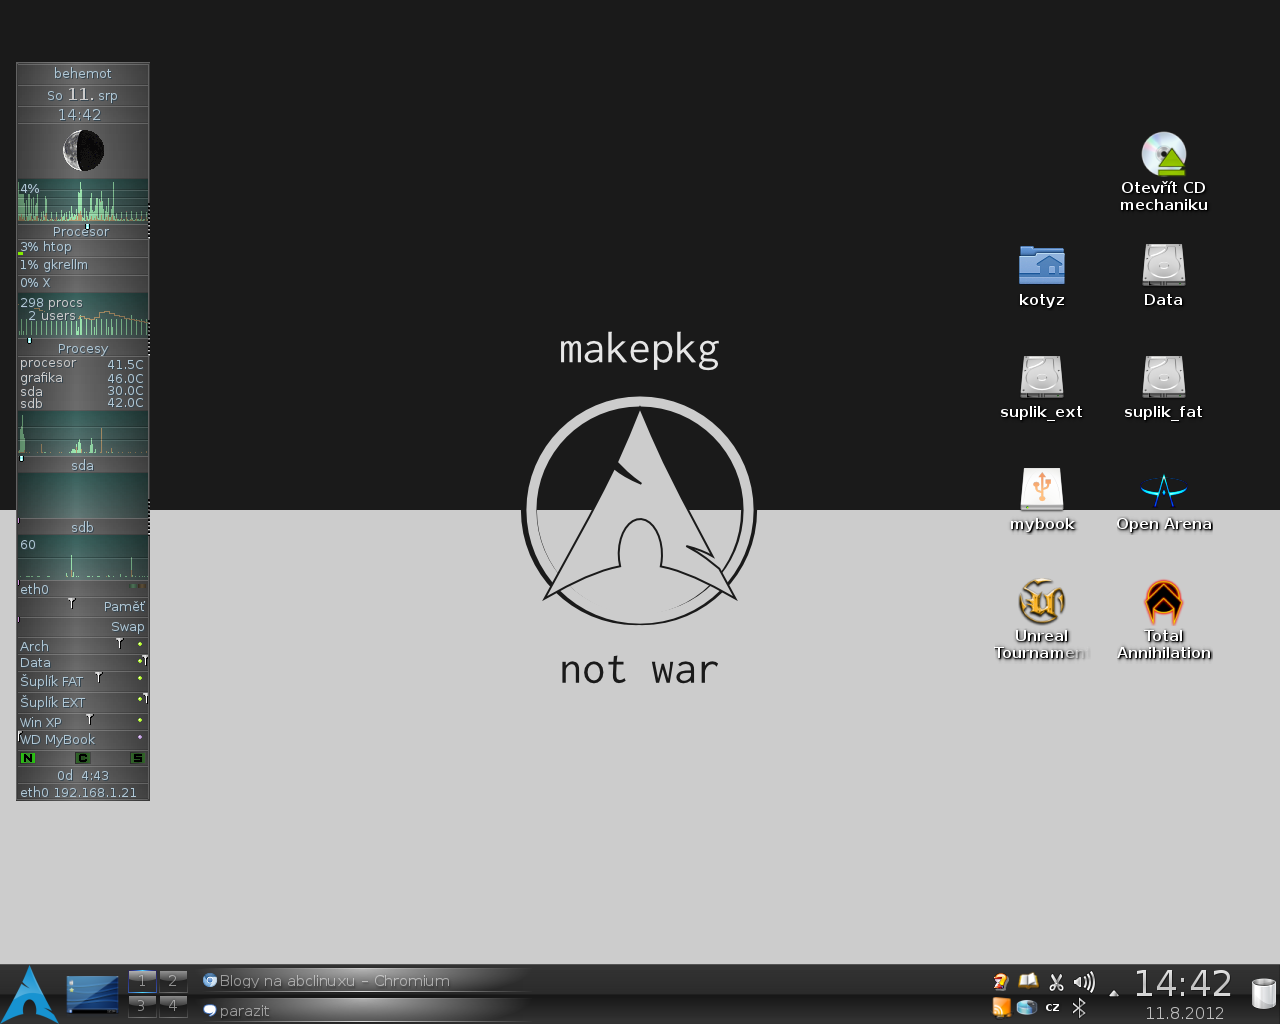Toggle the Šuplík FAT mount dot
The width and height of the screenshot is (1280, 1024).
[x=140, y=679]
